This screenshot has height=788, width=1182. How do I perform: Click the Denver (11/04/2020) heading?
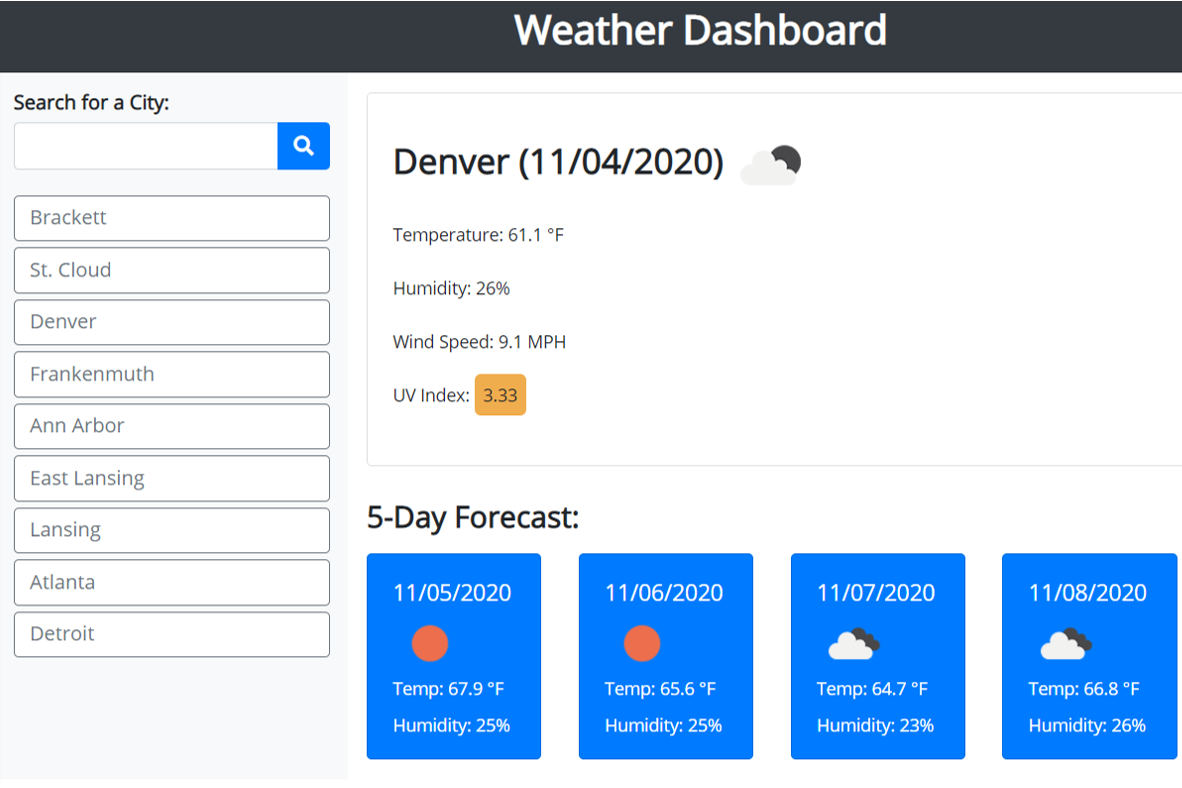[558, 162]
